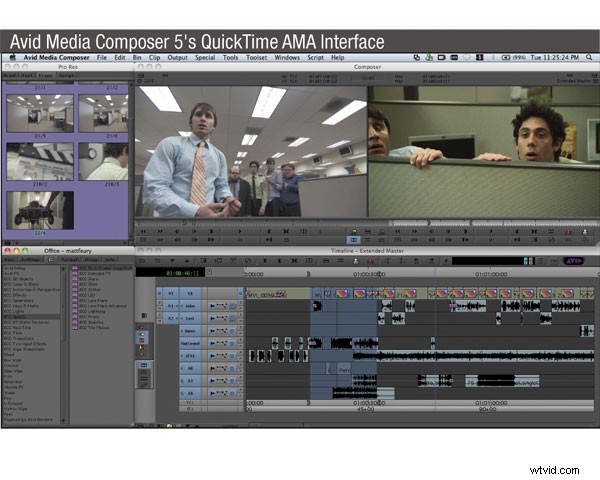
Task: Click record monitor Lift button
Action: click(551, 232)
